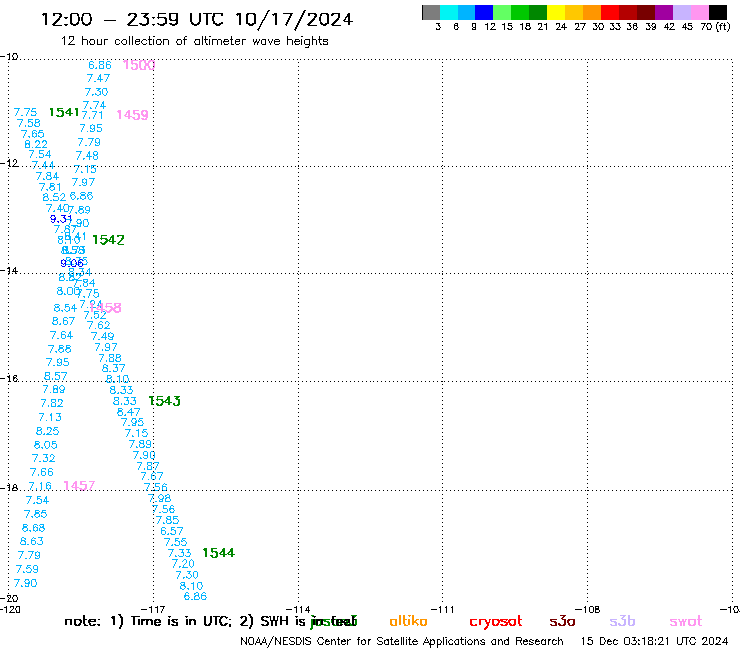Click the -111 longitude axis label
Viewport: 740px width, 650px height.
tap(442, 610)
